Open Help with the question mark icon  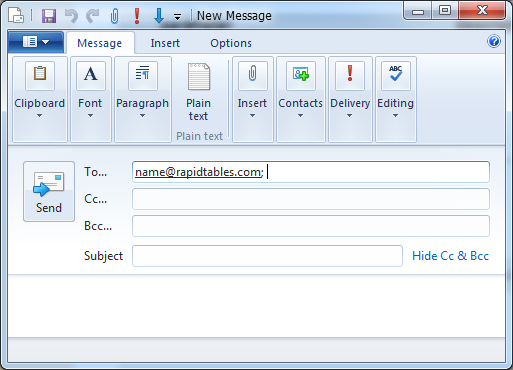[x=494, y=41]
